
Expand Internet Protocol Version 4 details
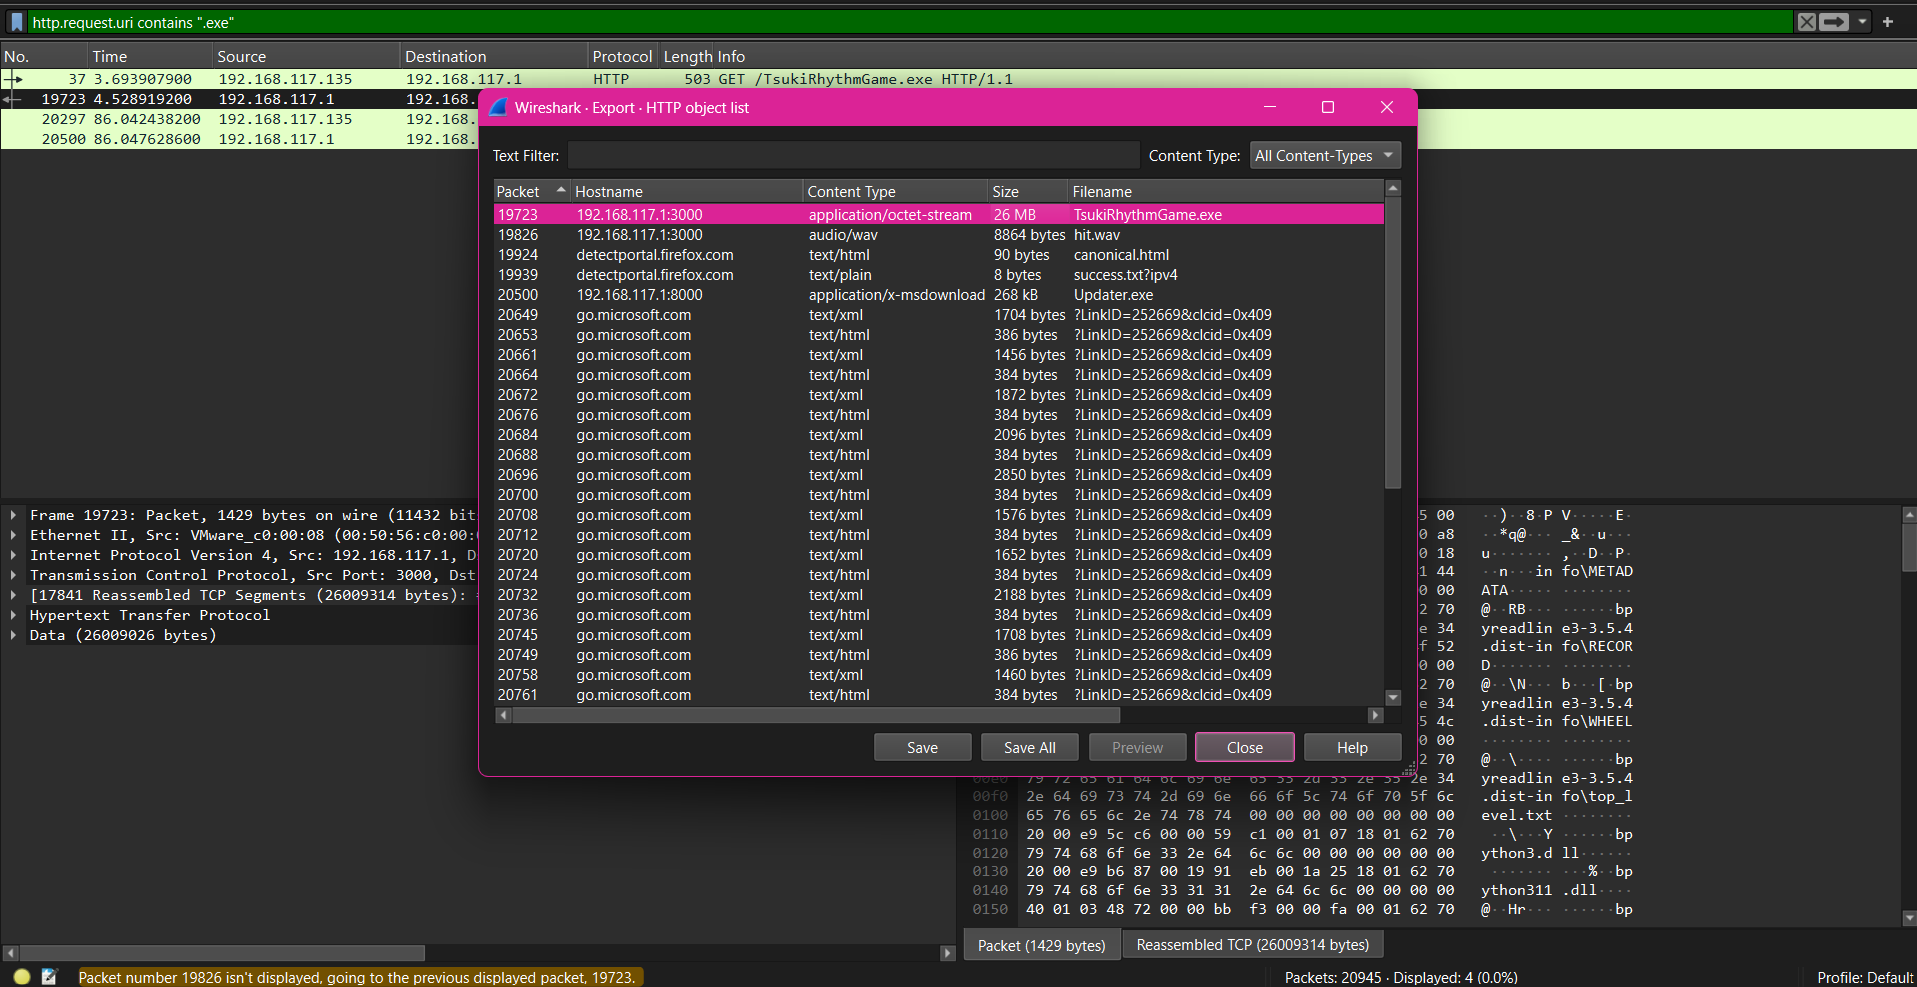point(13,555)
